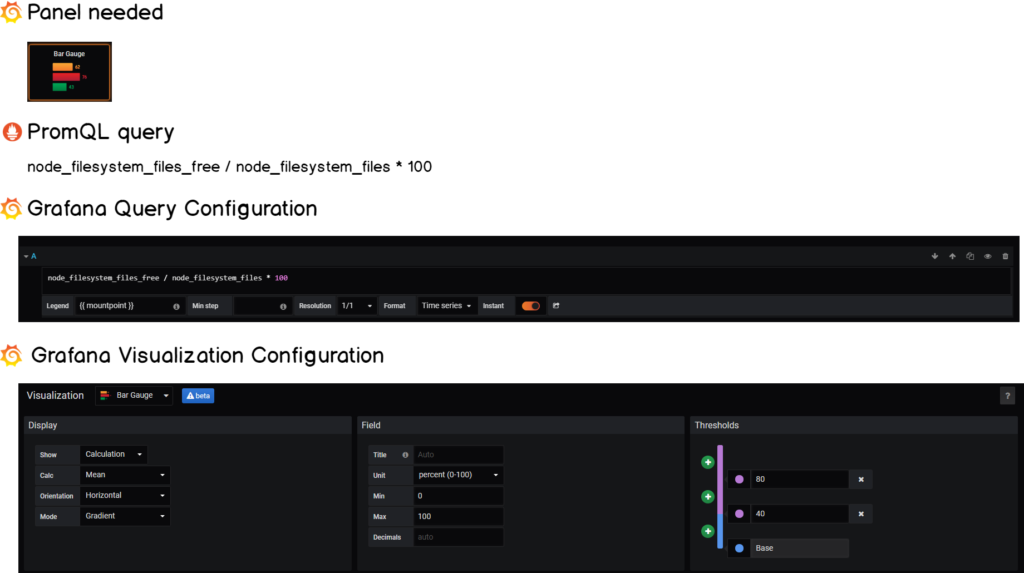This screenshot has width=1024, height=573.
Task: Pick color for Base threshold
Action: click(739, 548)
